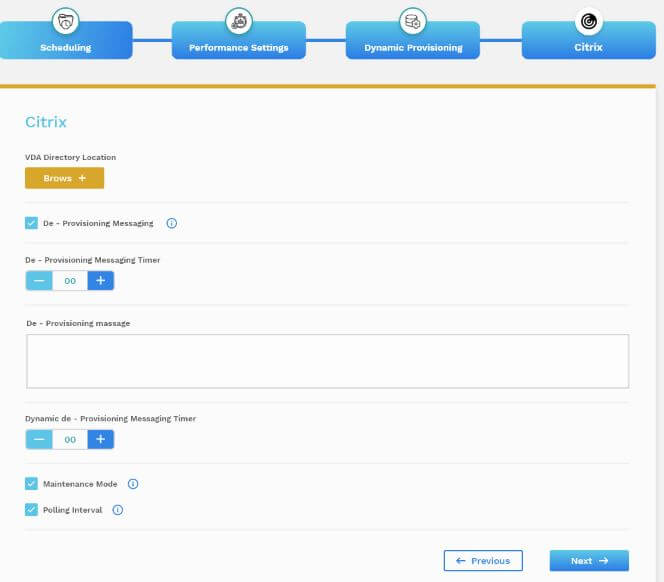Click the De-Provisioning massage text area
The image size is (664, 582).
(x=327, y=361)
